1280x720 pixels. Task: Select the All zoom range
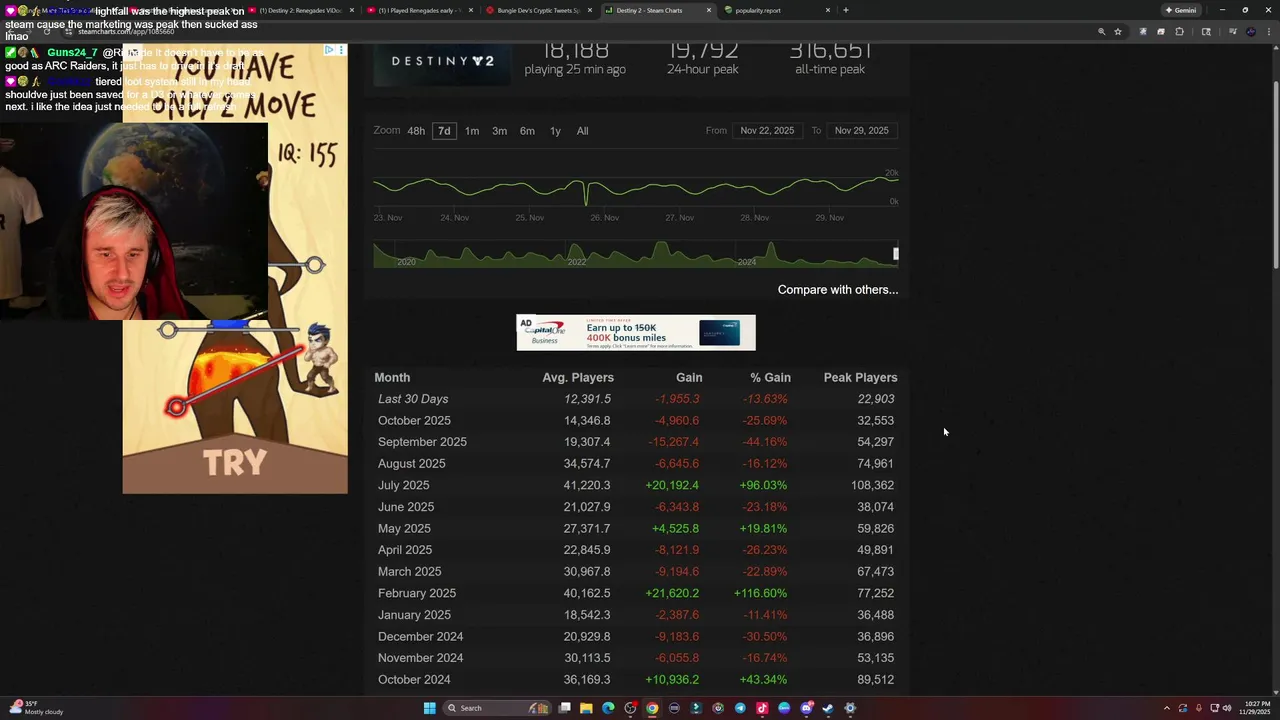[582, 131]
